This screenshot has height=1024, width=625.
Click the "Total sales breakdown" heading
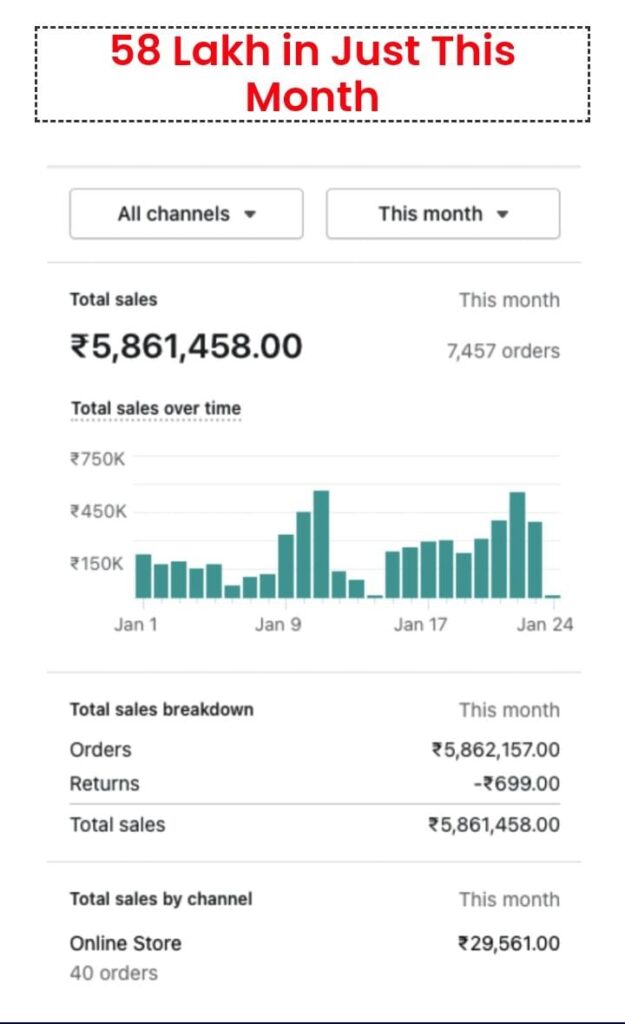161,709
